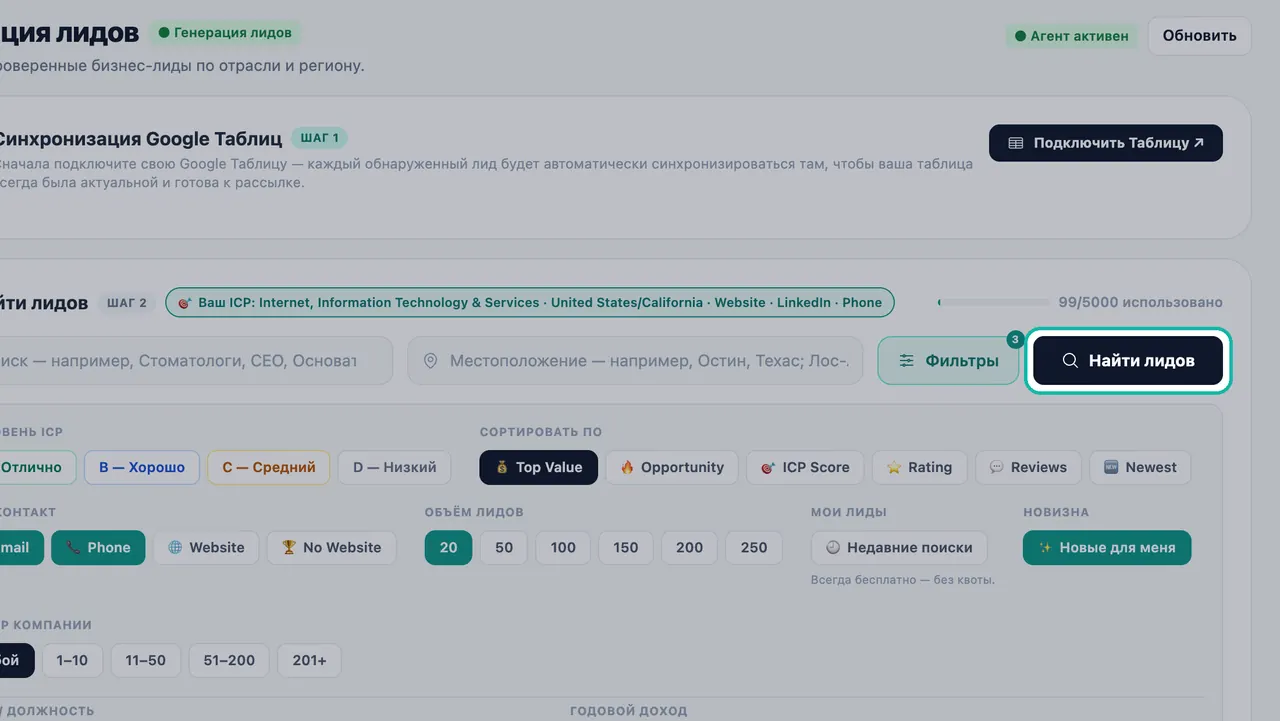Click the 99/5000 usage progress bar
Viewport: 1280px width, 721px height.
pyautogui.click(x=992, y=302)
